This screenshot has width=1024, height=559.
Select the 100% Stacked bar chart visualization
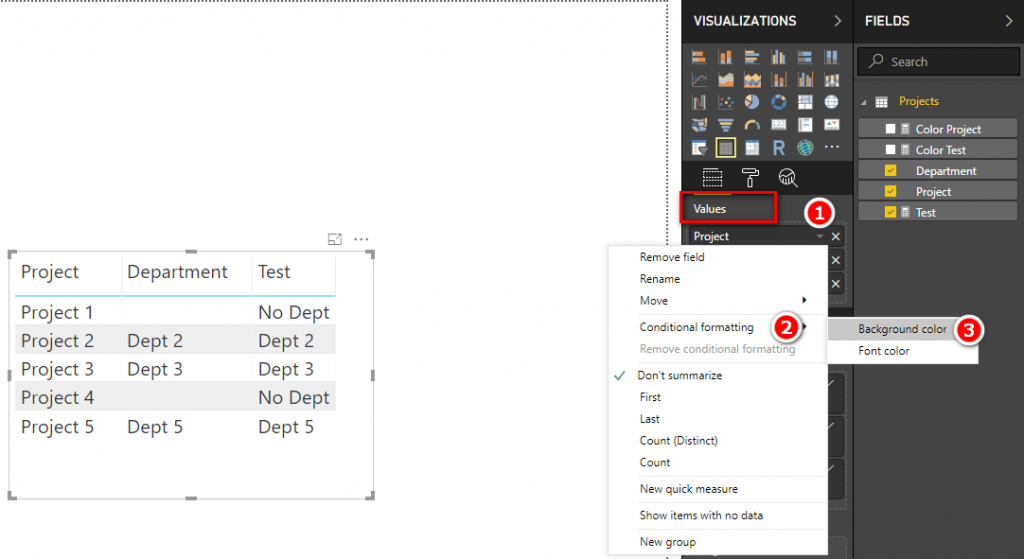(805, 57)
